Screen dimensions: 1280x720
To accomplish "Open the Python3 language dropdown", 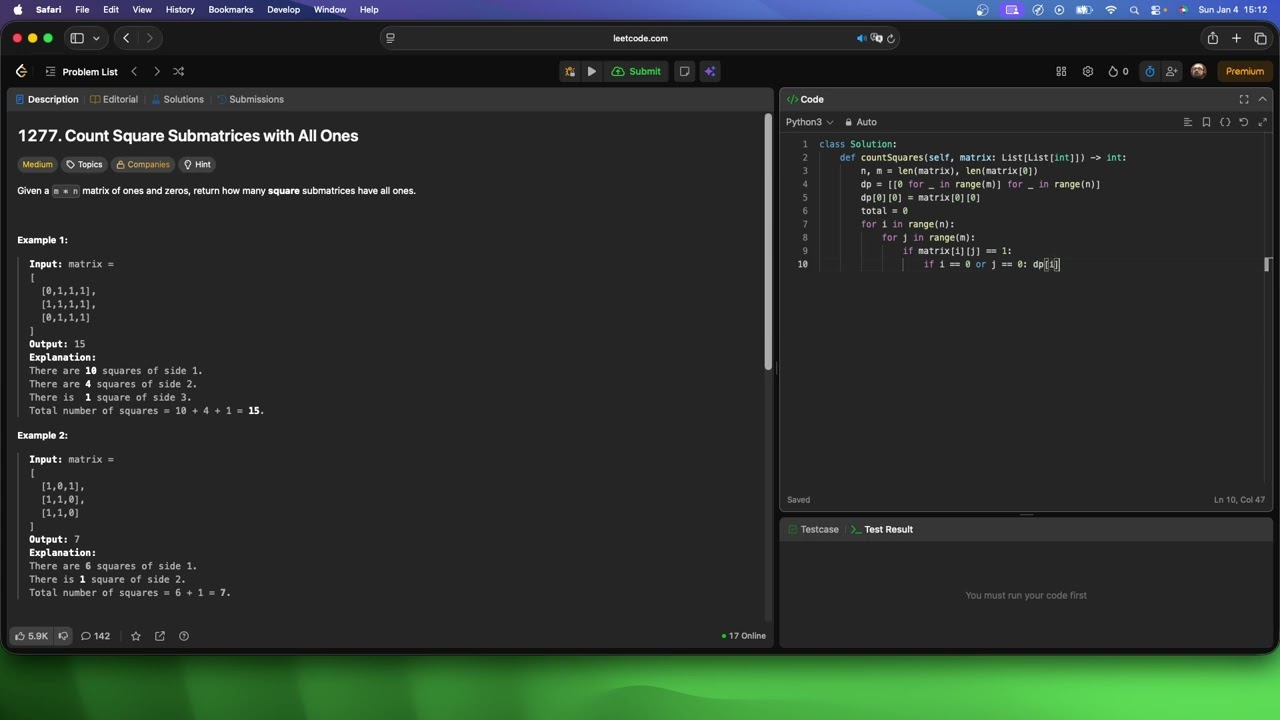I will pos(809,122).
